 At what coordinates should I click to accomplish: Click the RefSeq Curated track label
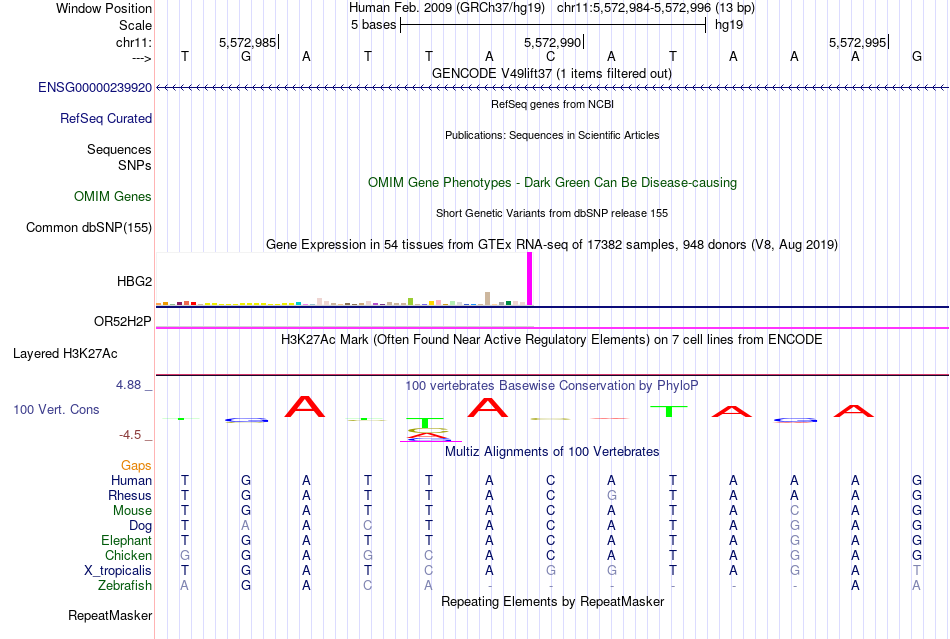coord(106,119)
